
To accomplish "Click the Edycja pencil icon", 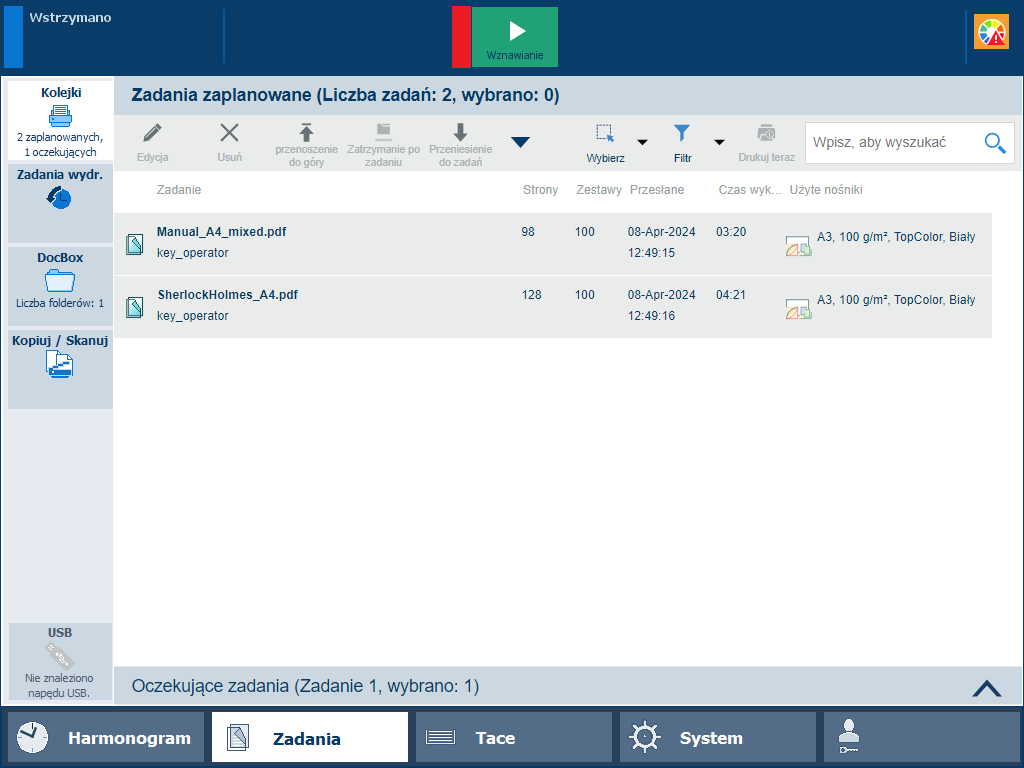I will click(x=153, y=133).
